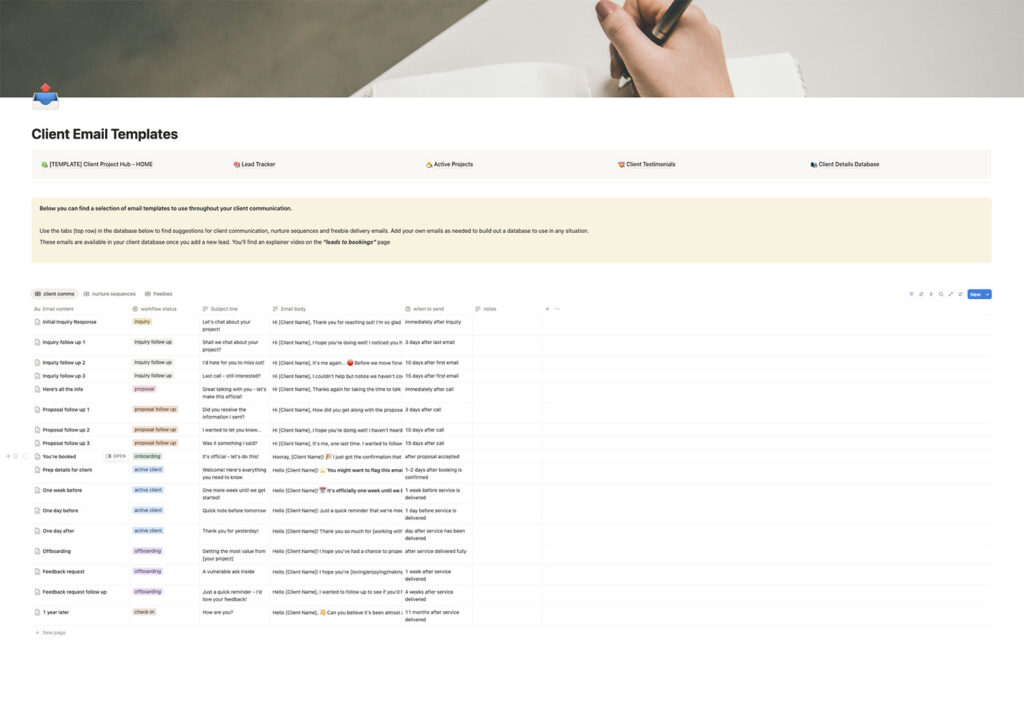The height and width of the screenshot is (702, 1024).
Task: Click the clock icon on the 'when to send' column
Action: [x=406, y=308]
